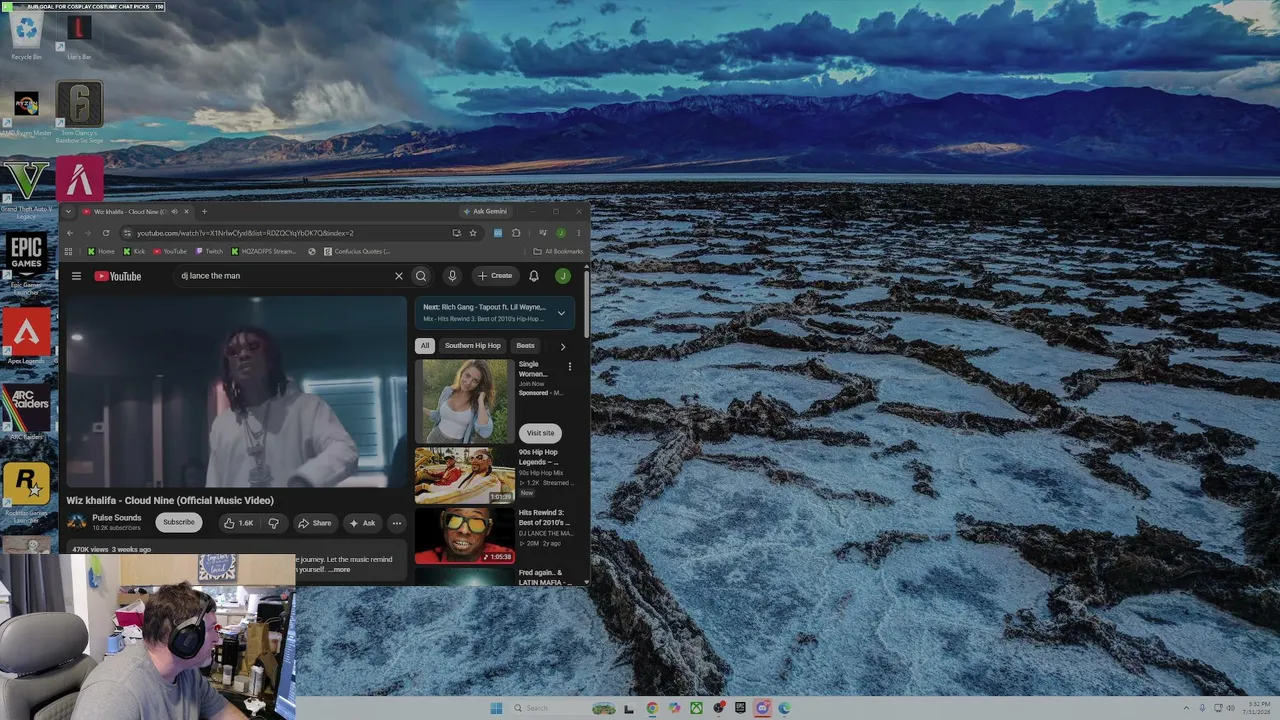The height and width of the screenshot is (720, 1280).
Task: Click the Cloud Nine video player
Action: point(237,391)
